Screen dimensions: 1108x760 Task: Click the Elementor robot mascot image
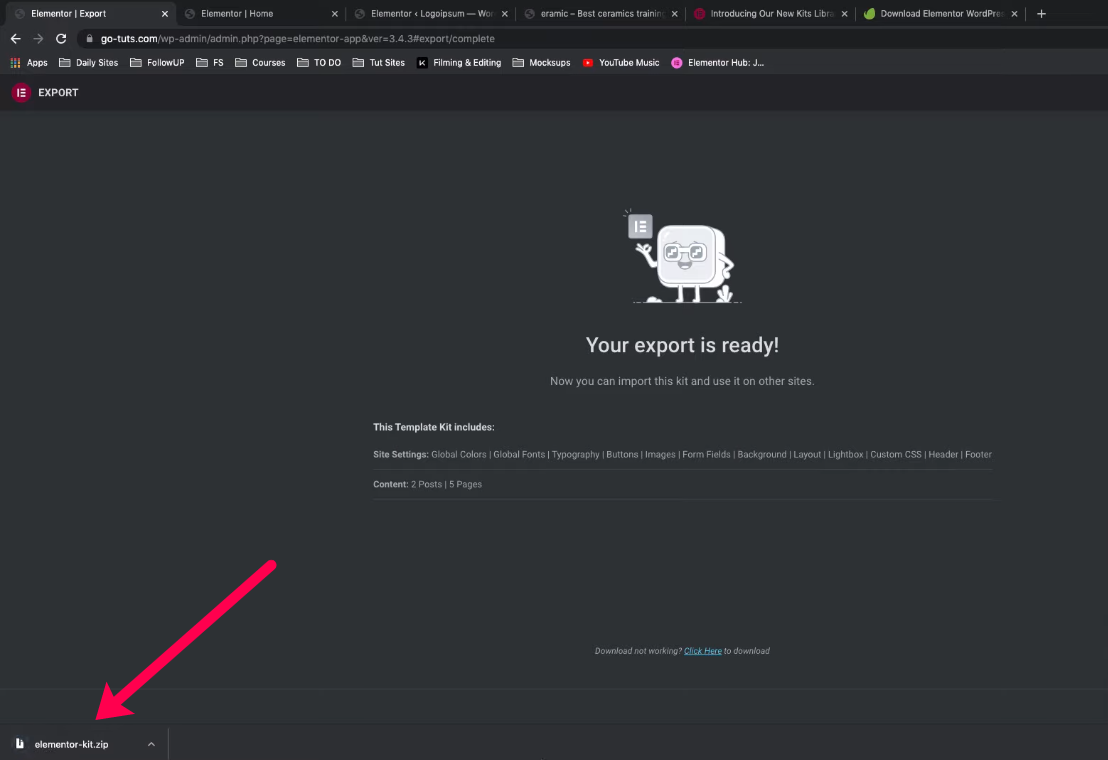(683, 256)
